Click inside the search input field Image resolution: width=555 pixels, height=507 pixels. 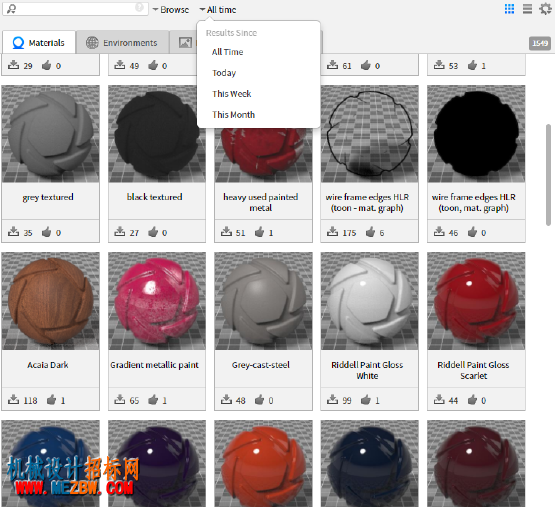pos(75,8)
